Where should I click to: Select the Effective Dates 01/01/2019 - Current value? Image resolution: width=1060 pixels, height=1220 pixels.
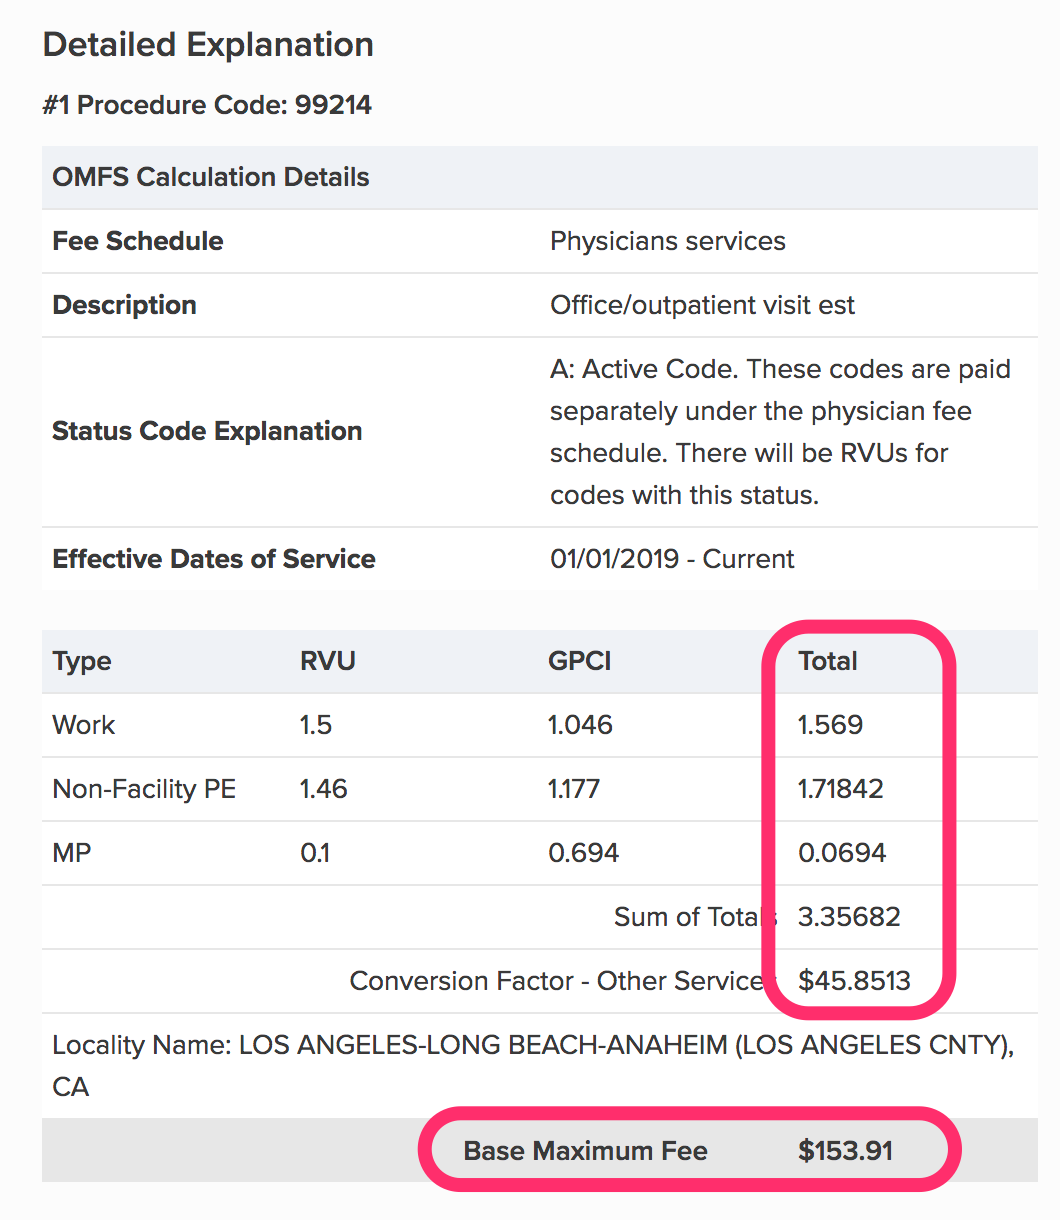coord(672,559)
